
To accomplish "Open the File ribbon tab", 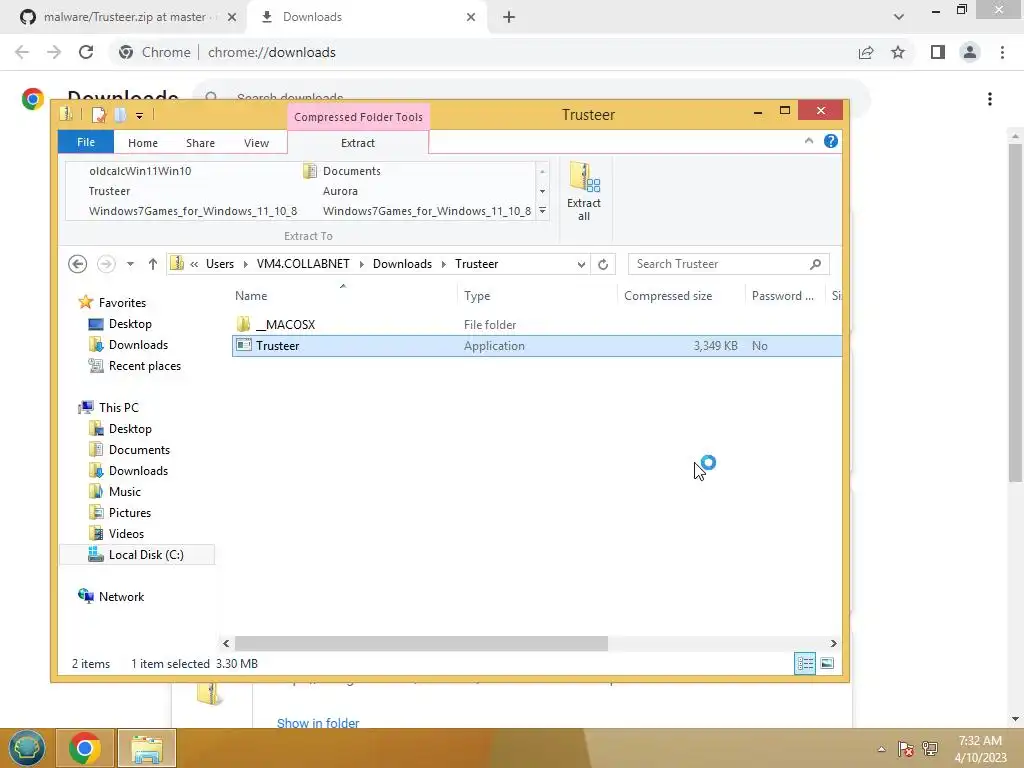I will [x=86, y=142].
